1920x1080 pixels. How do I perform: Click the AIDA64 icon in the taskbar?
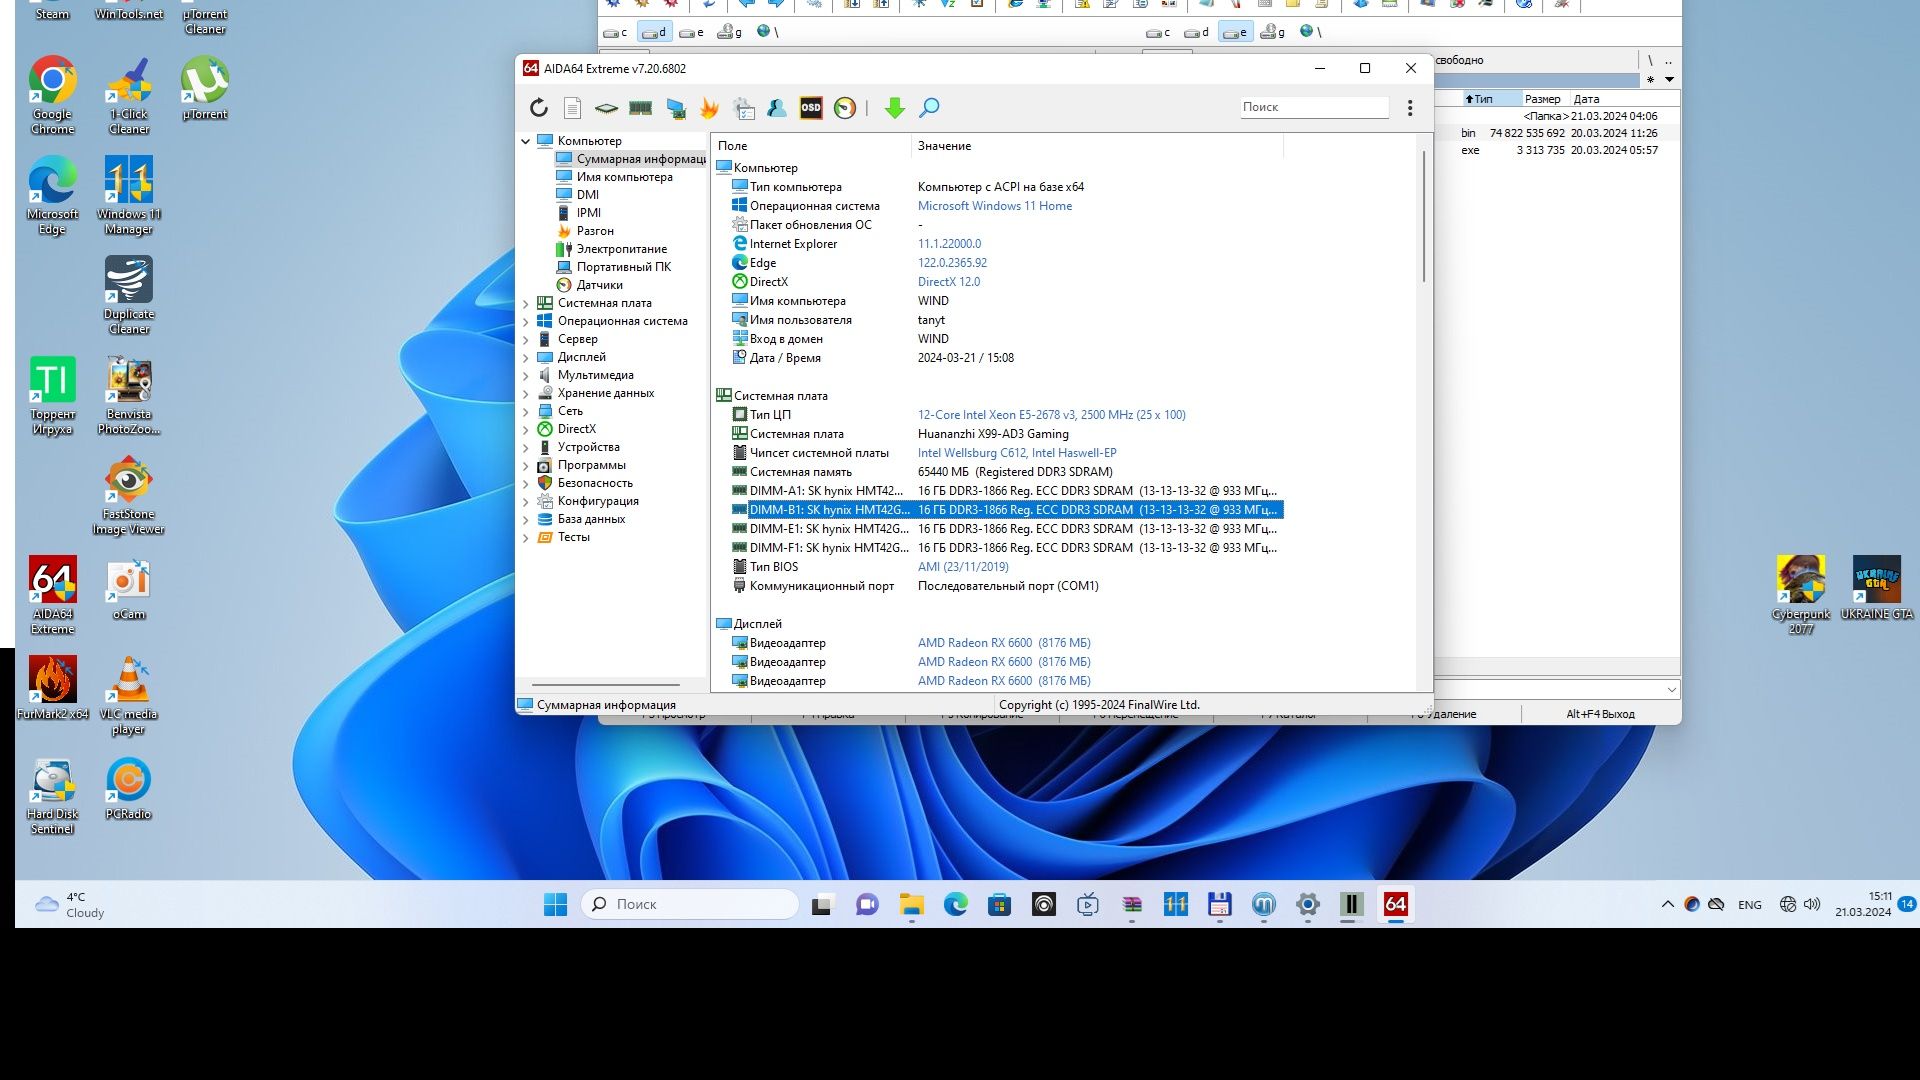coord(1395,904)
